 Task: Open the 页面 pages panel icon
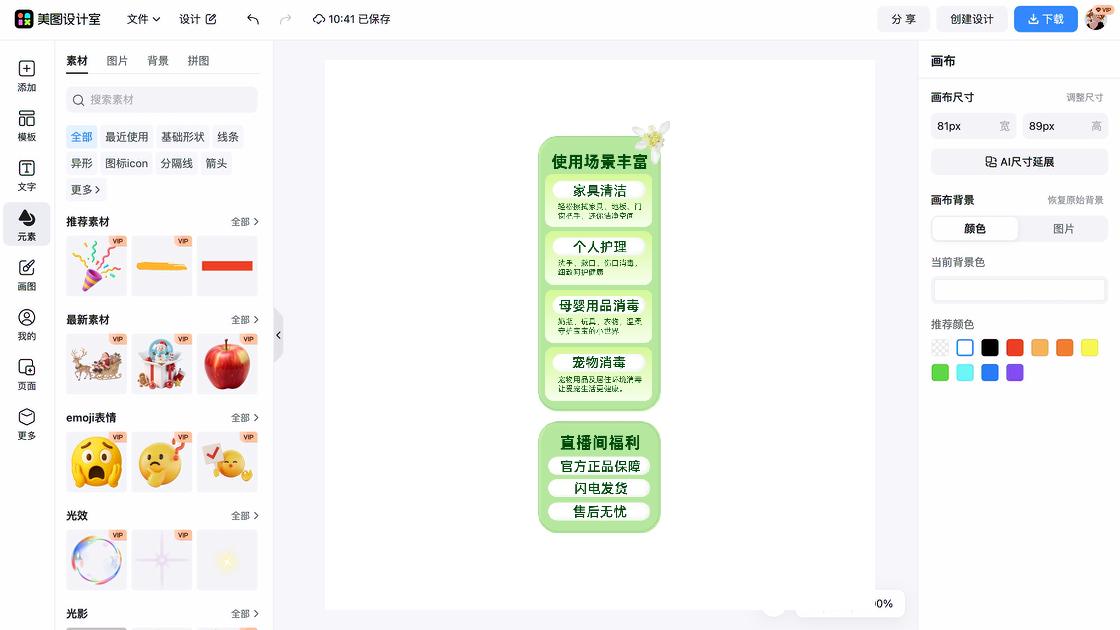point(26,374)
